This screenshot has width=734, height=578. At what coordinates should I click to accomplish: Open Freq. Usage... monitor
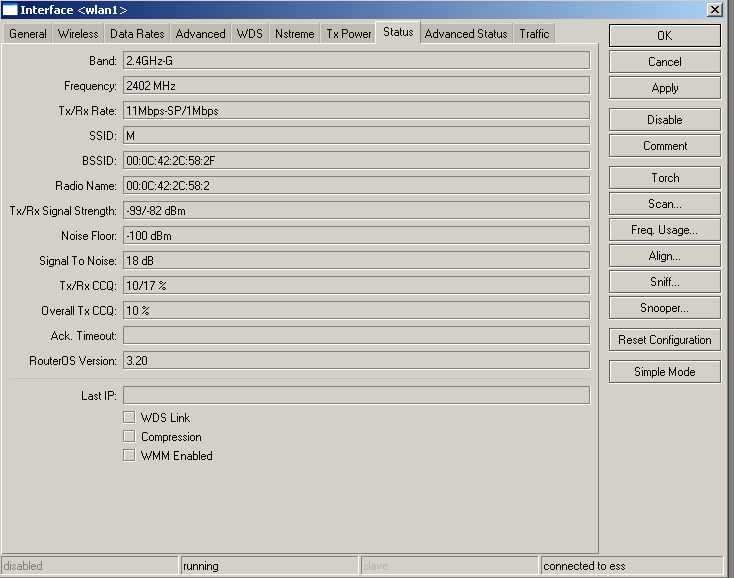pos(664,230)
